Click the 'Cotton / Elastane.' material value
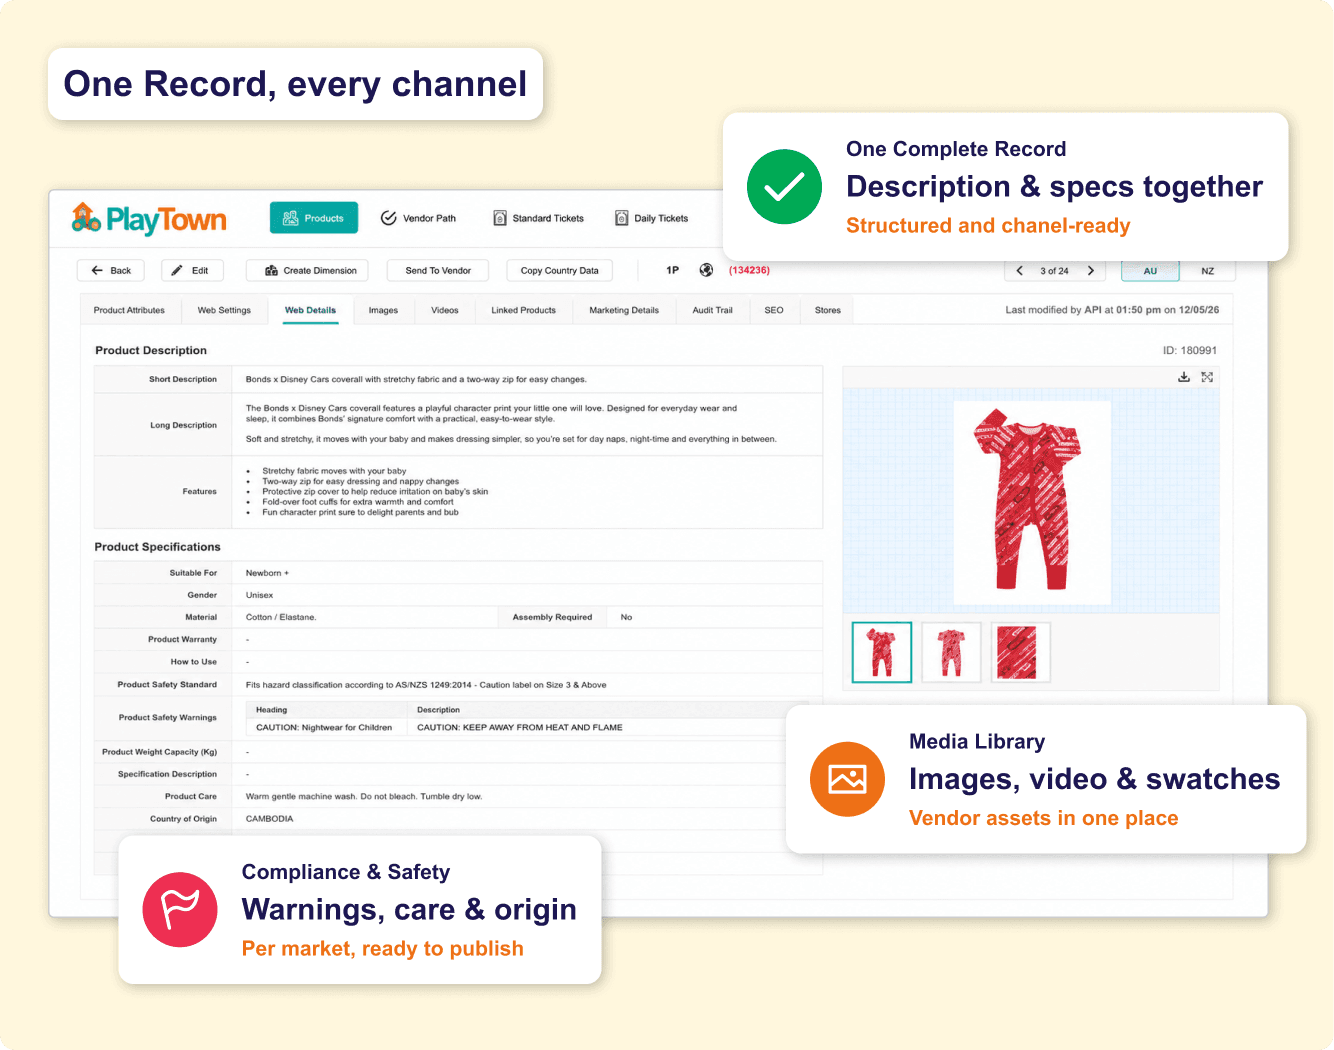This screenshot has height=1050, width=1334. pos(281,617)
